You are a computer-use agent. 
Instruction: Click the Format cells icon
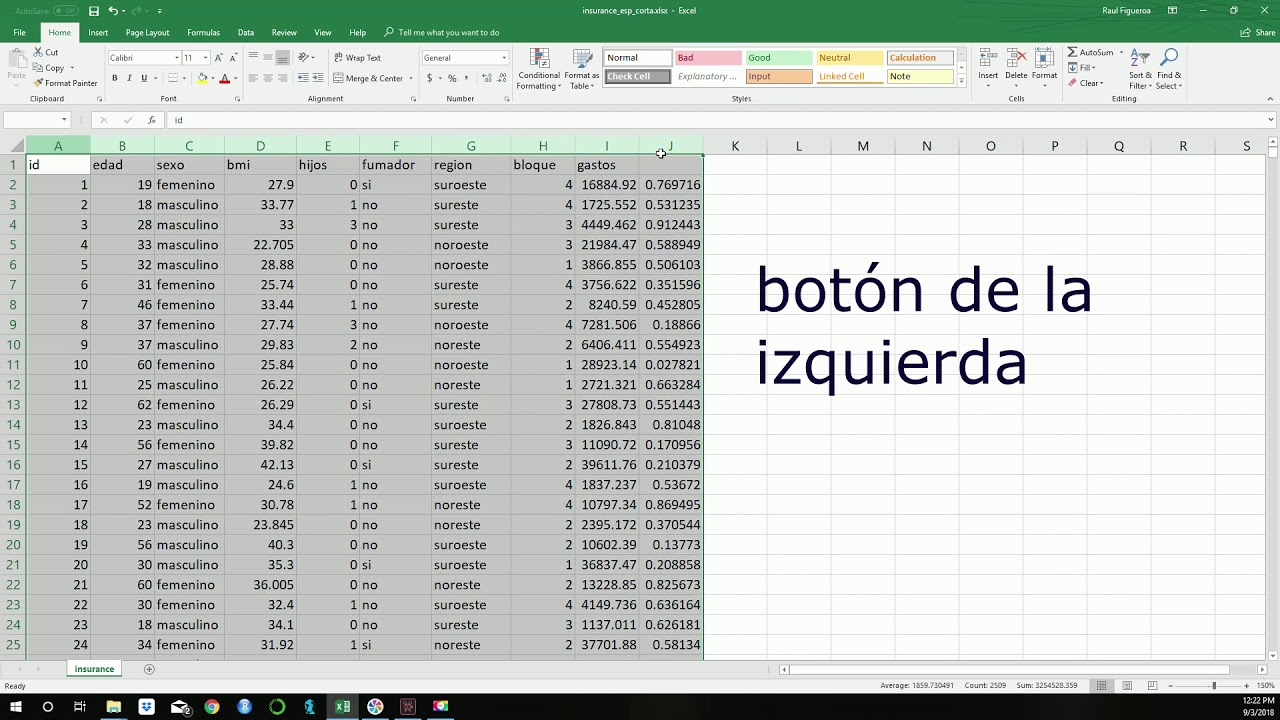pyautogui.click(x=1044, y=59)
